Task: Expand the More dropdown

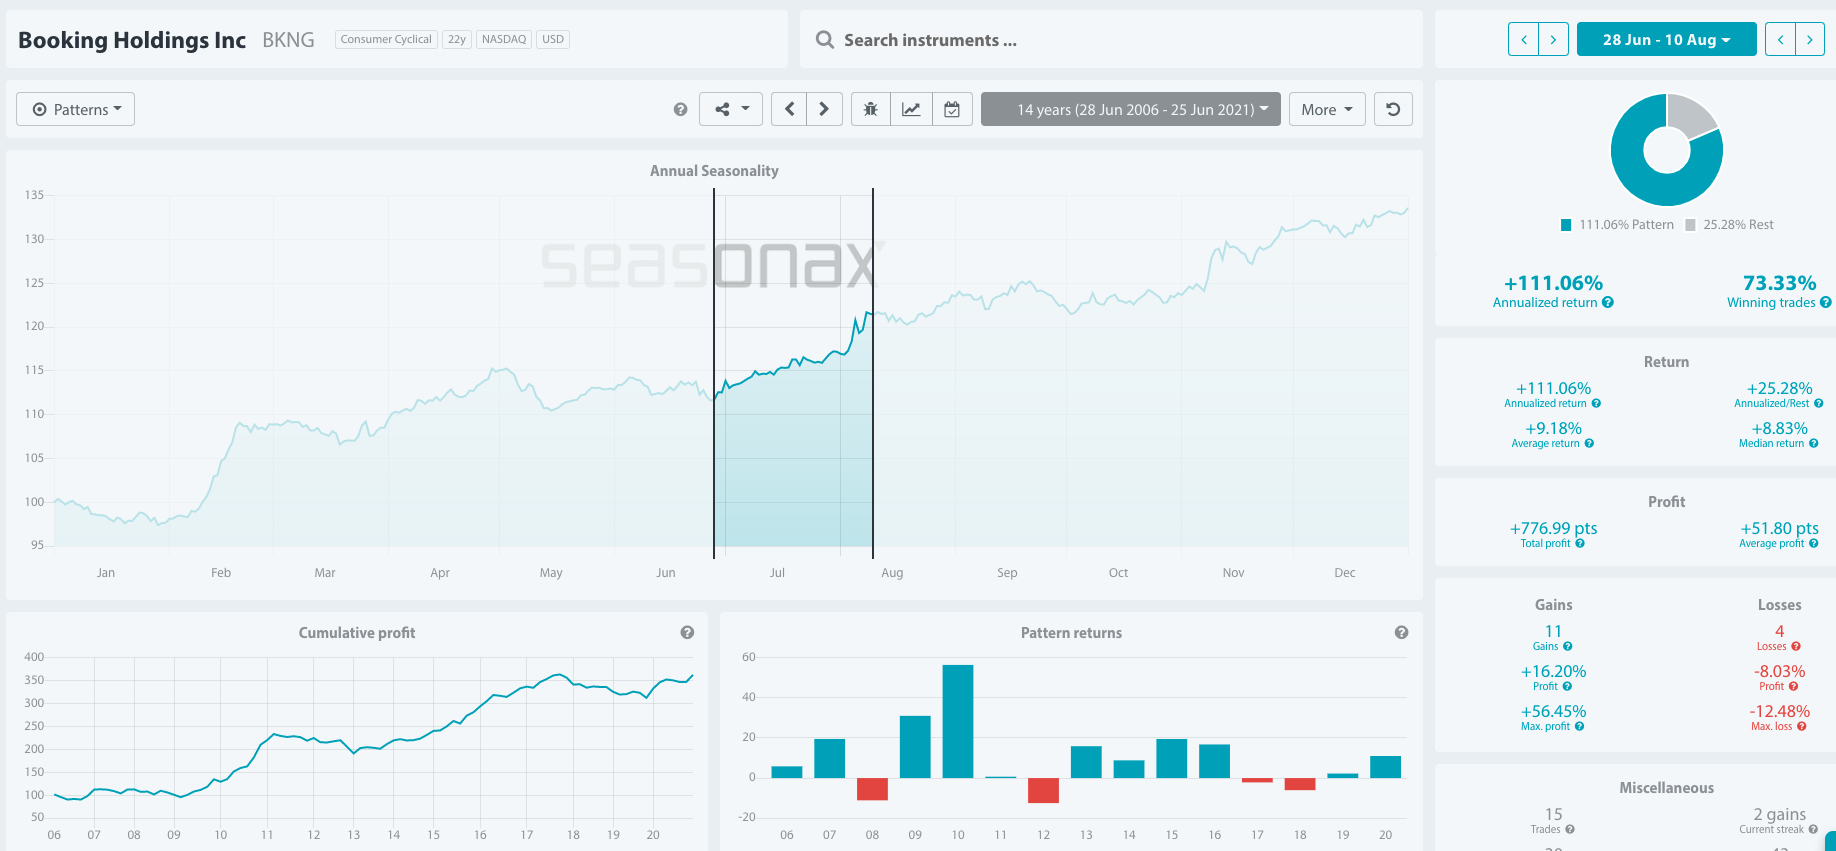Action: [1327, 109]
